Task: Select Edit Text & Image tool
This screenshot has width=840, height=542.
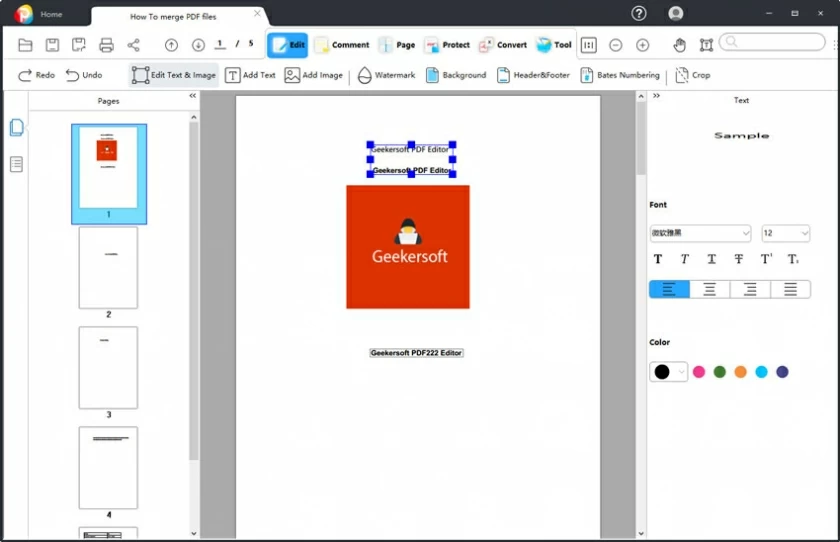Action: (174, 75)
